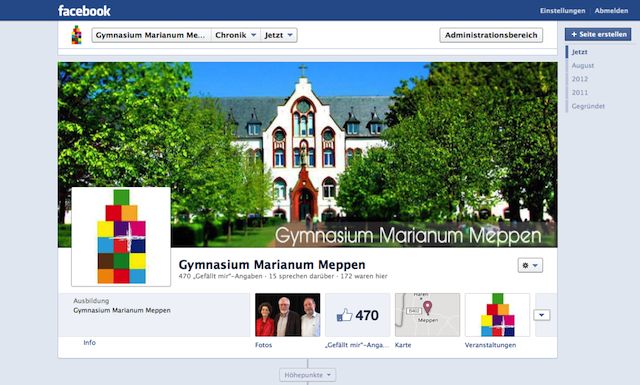Viewport: 640px width, 385px height.
Task: Click Abmelden in the header
Action: click(611, 11)
